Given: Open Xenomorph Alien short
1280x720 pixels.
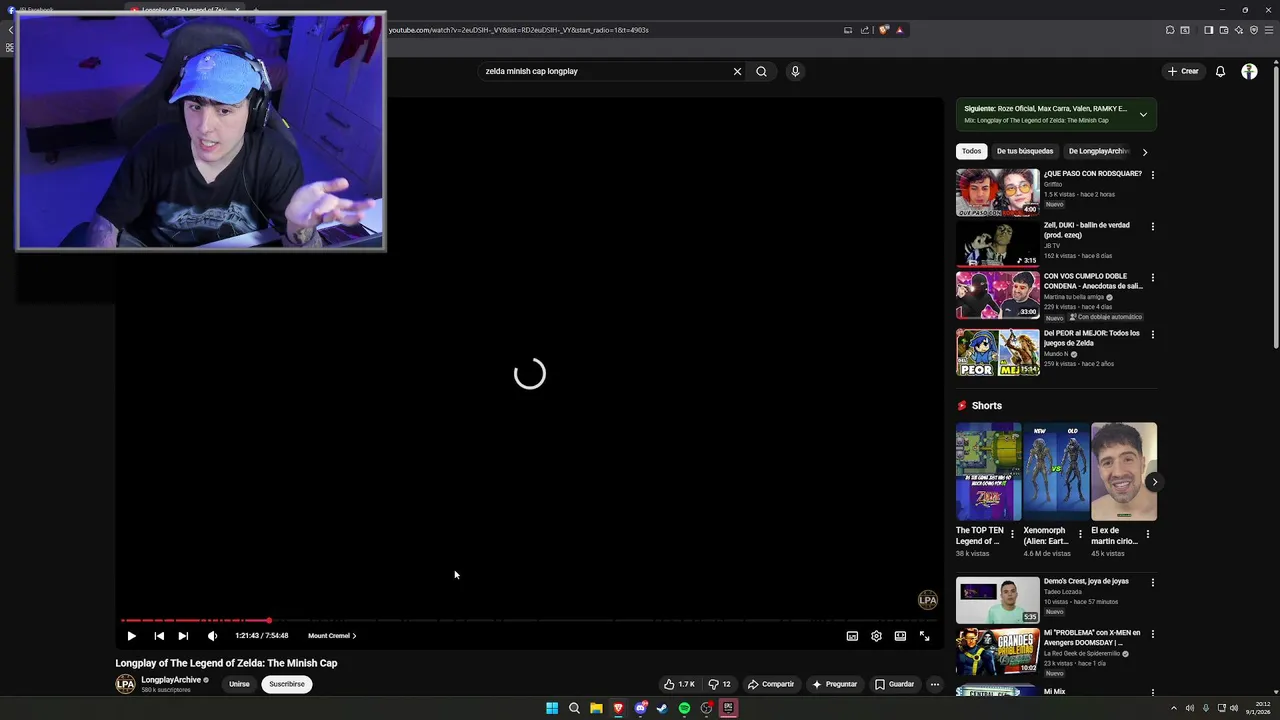Looking at the screenshot, I should [1056, 470].
